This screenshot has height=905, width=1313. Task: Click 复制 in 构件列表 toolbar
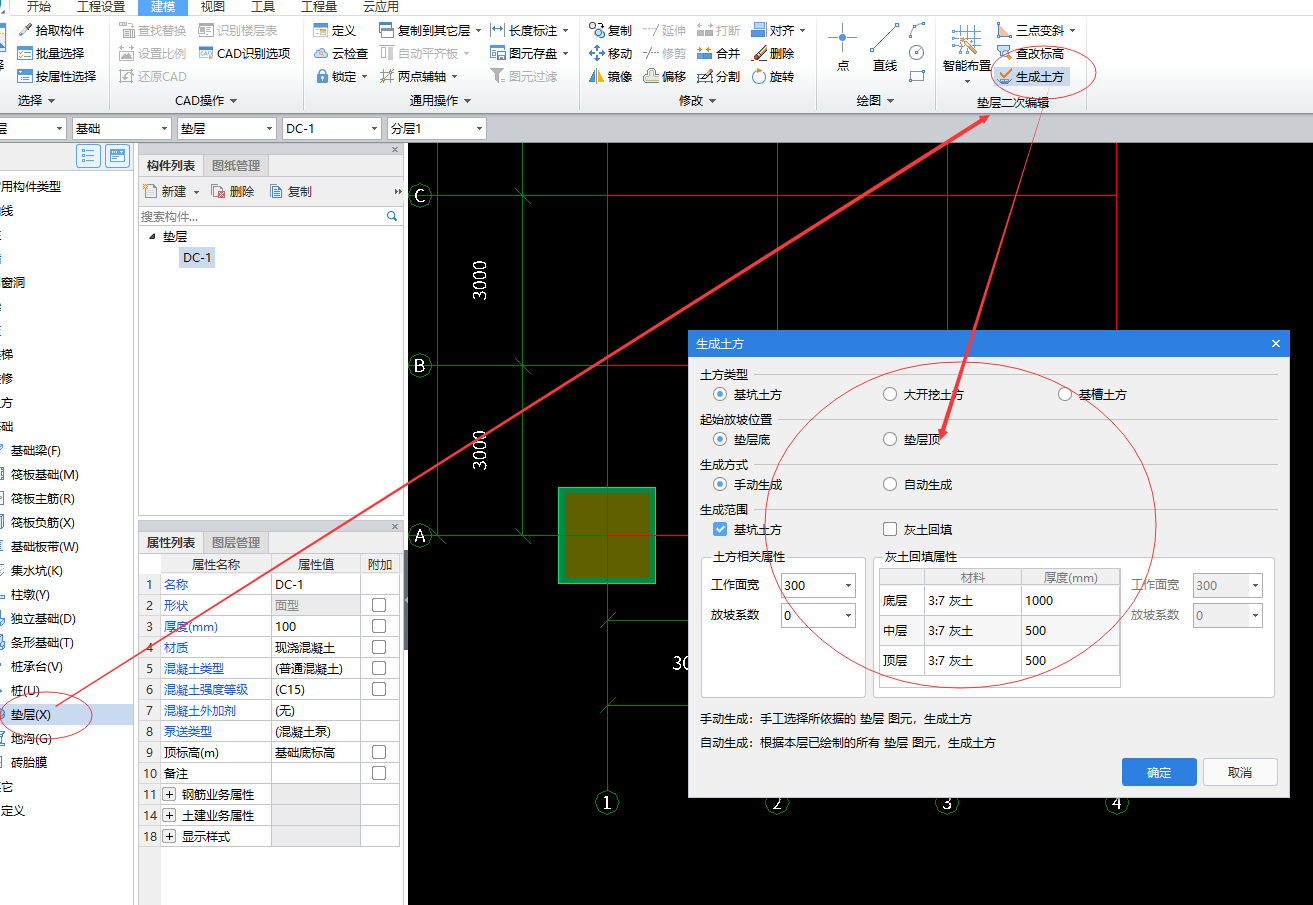[x=291, y=192]
